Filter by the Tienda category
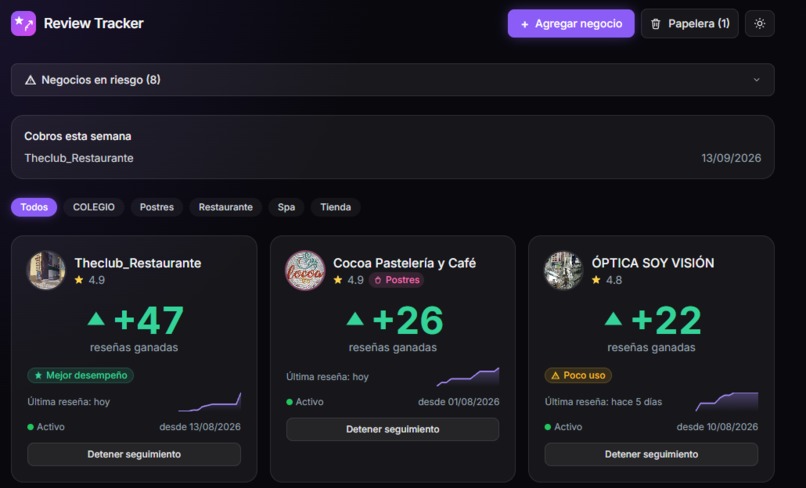Image resolution: width=806 pixels, height=488 pixels. tap(336, 207)
